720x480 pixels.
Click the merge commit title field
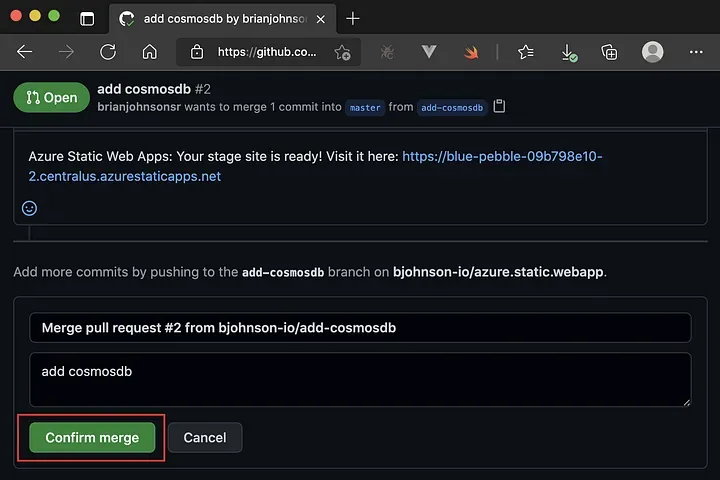click(360, 328)
